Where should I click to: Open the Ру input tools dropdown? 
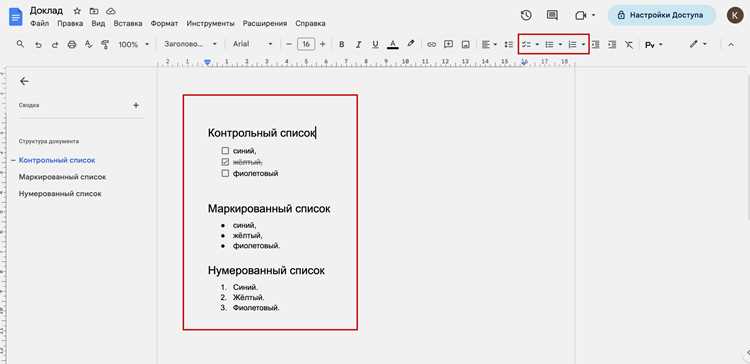tap(654, 44)
